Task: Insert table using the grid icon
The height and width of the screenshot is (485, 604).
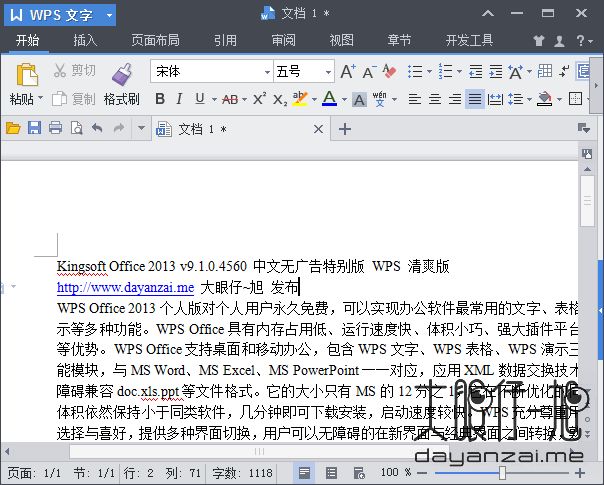Action: pos(545,71)
